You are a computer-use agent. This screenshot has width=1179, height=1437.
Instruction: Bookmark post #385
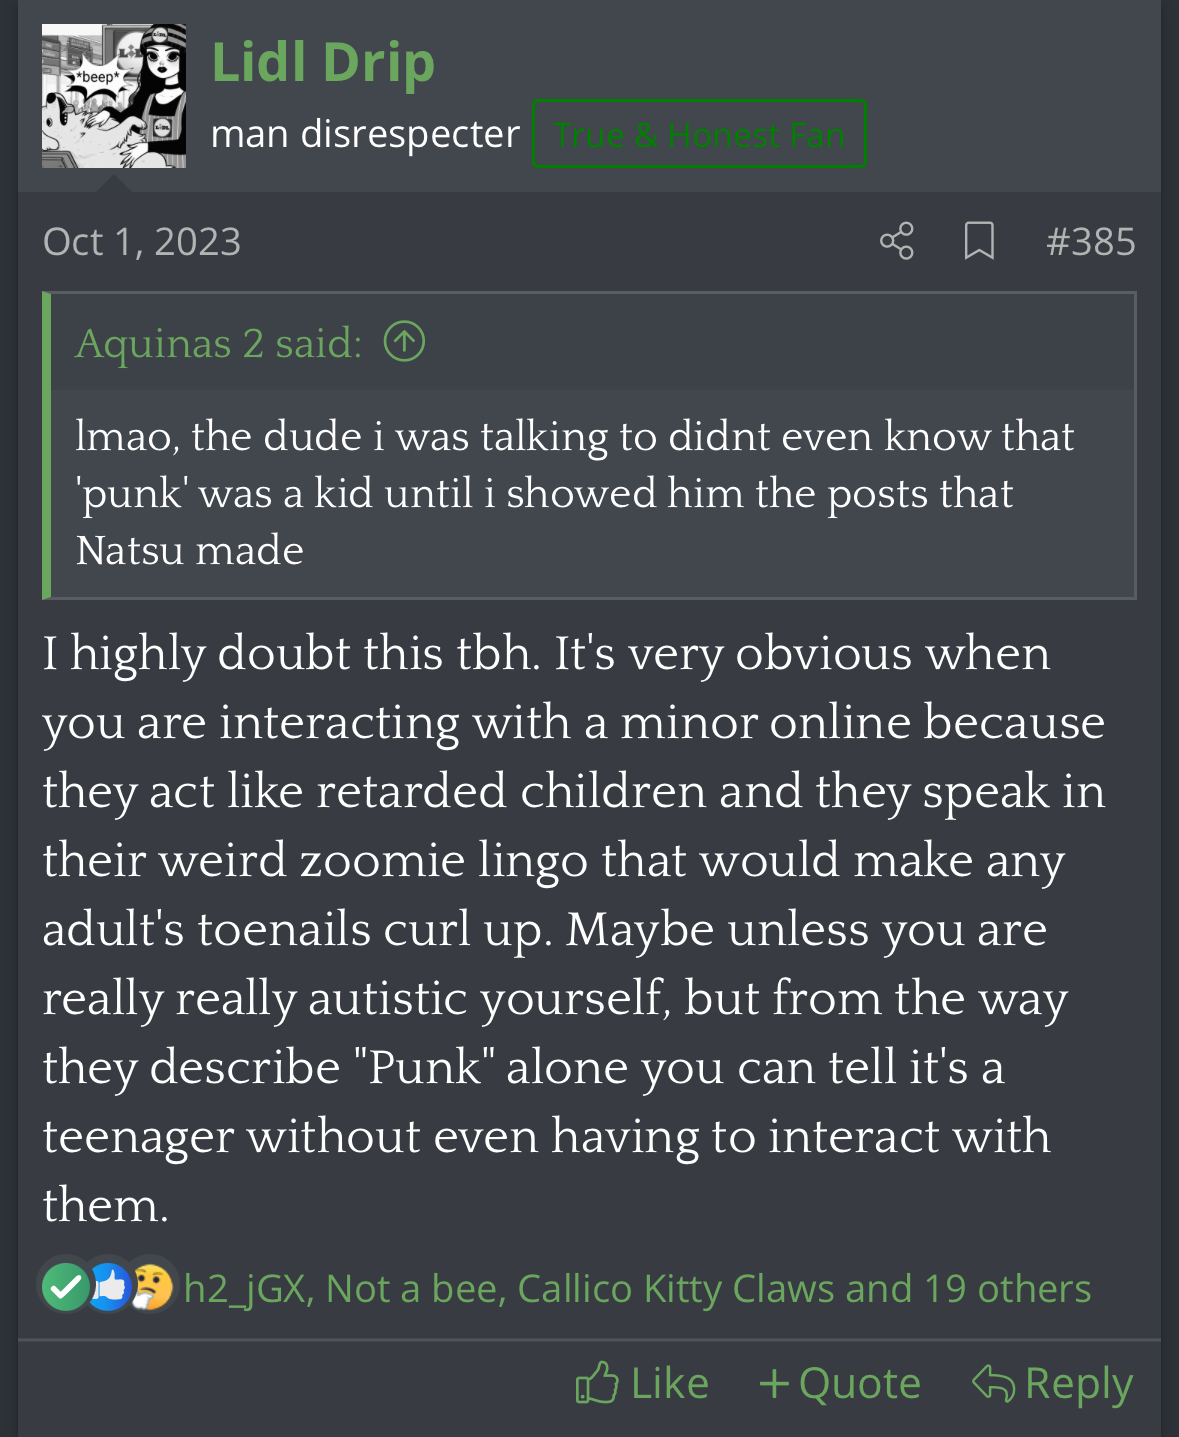[979, 241]
